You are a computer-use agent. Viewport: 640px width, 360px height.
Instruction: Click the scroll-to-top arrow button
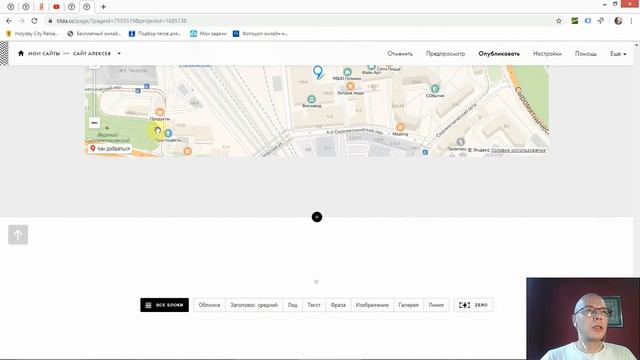pos(18,235)
